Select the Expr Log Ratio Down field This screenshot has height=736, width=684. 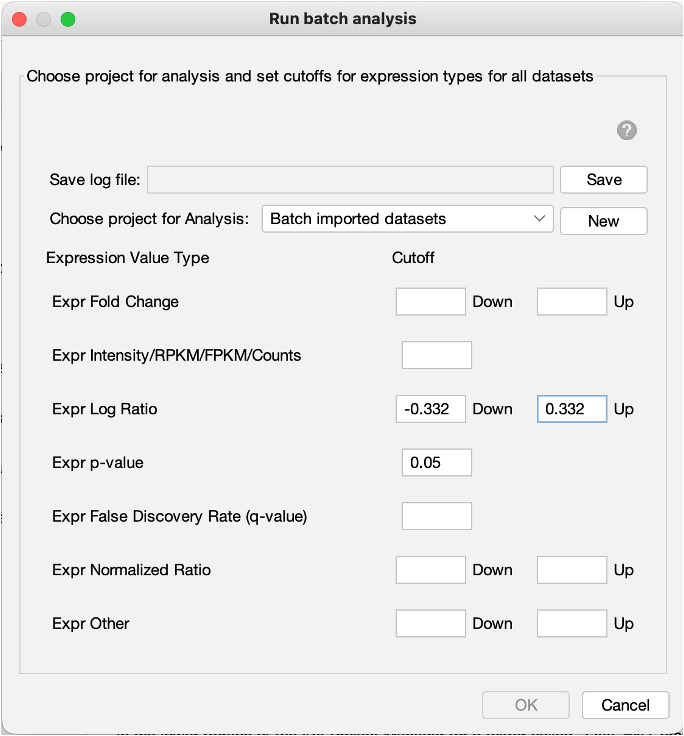coord(430,409)
